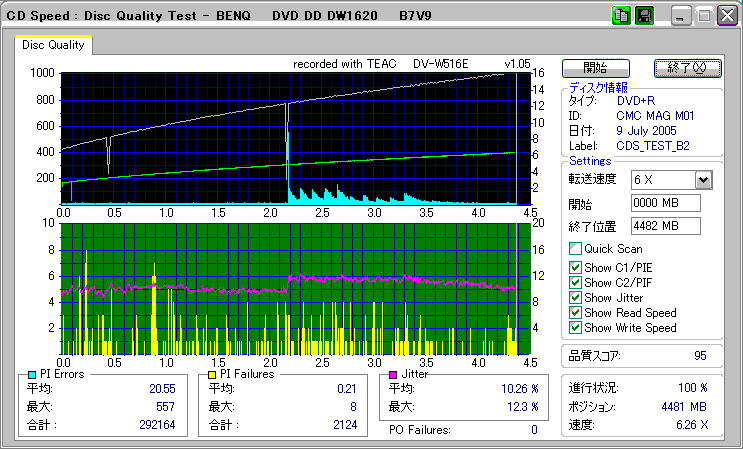Turn off Show Read Speed
This screenshot has height=449, width=743.
[575, 312]
